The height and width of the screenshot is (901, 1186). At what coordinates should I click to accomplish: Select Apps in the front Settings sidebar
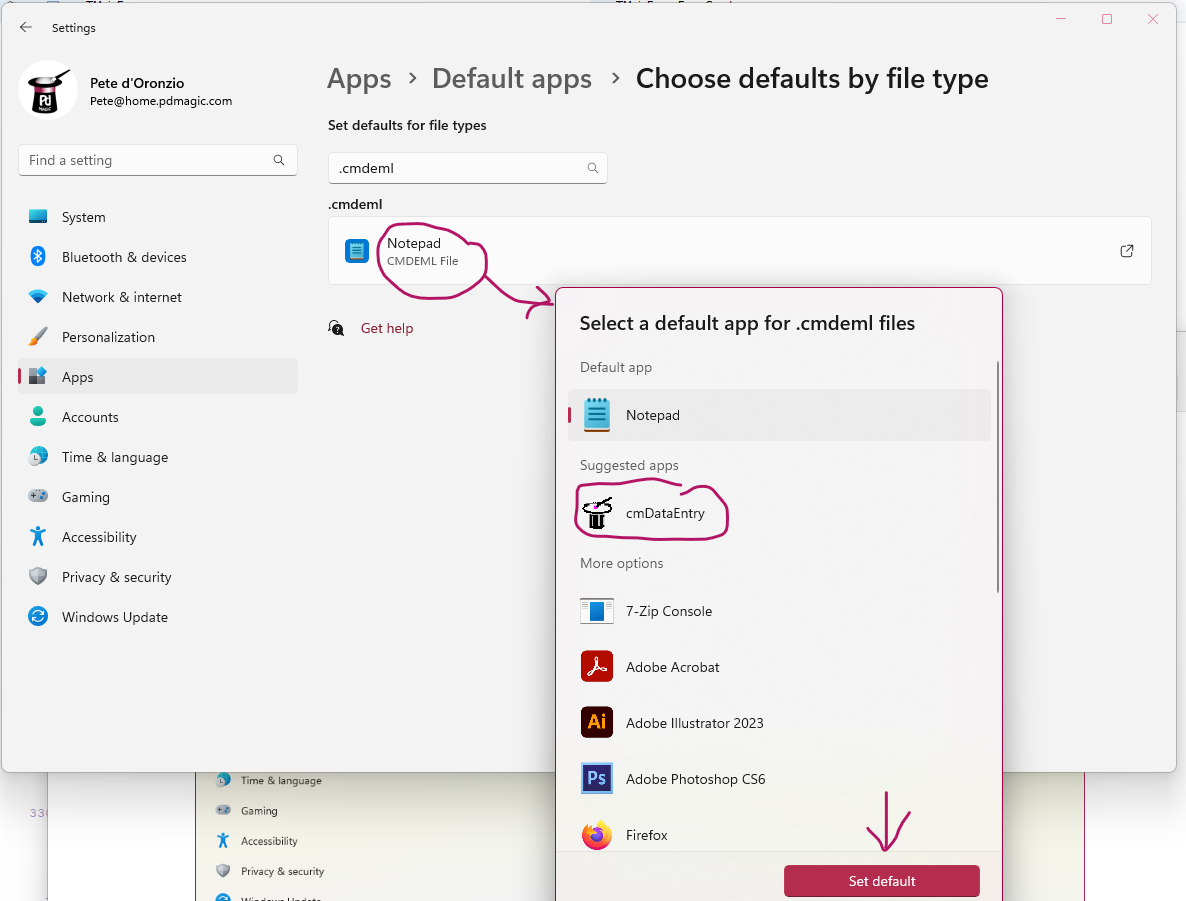click(157, 377)
